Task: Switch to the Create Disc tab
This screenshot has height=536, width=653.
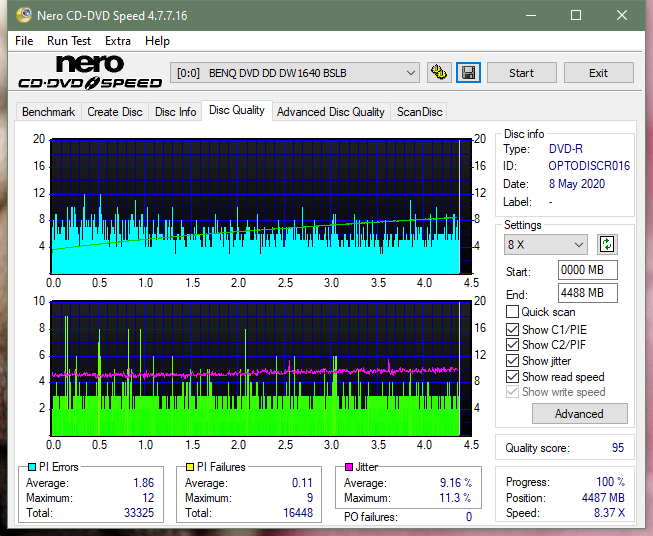Action: (x=115, y=112)
